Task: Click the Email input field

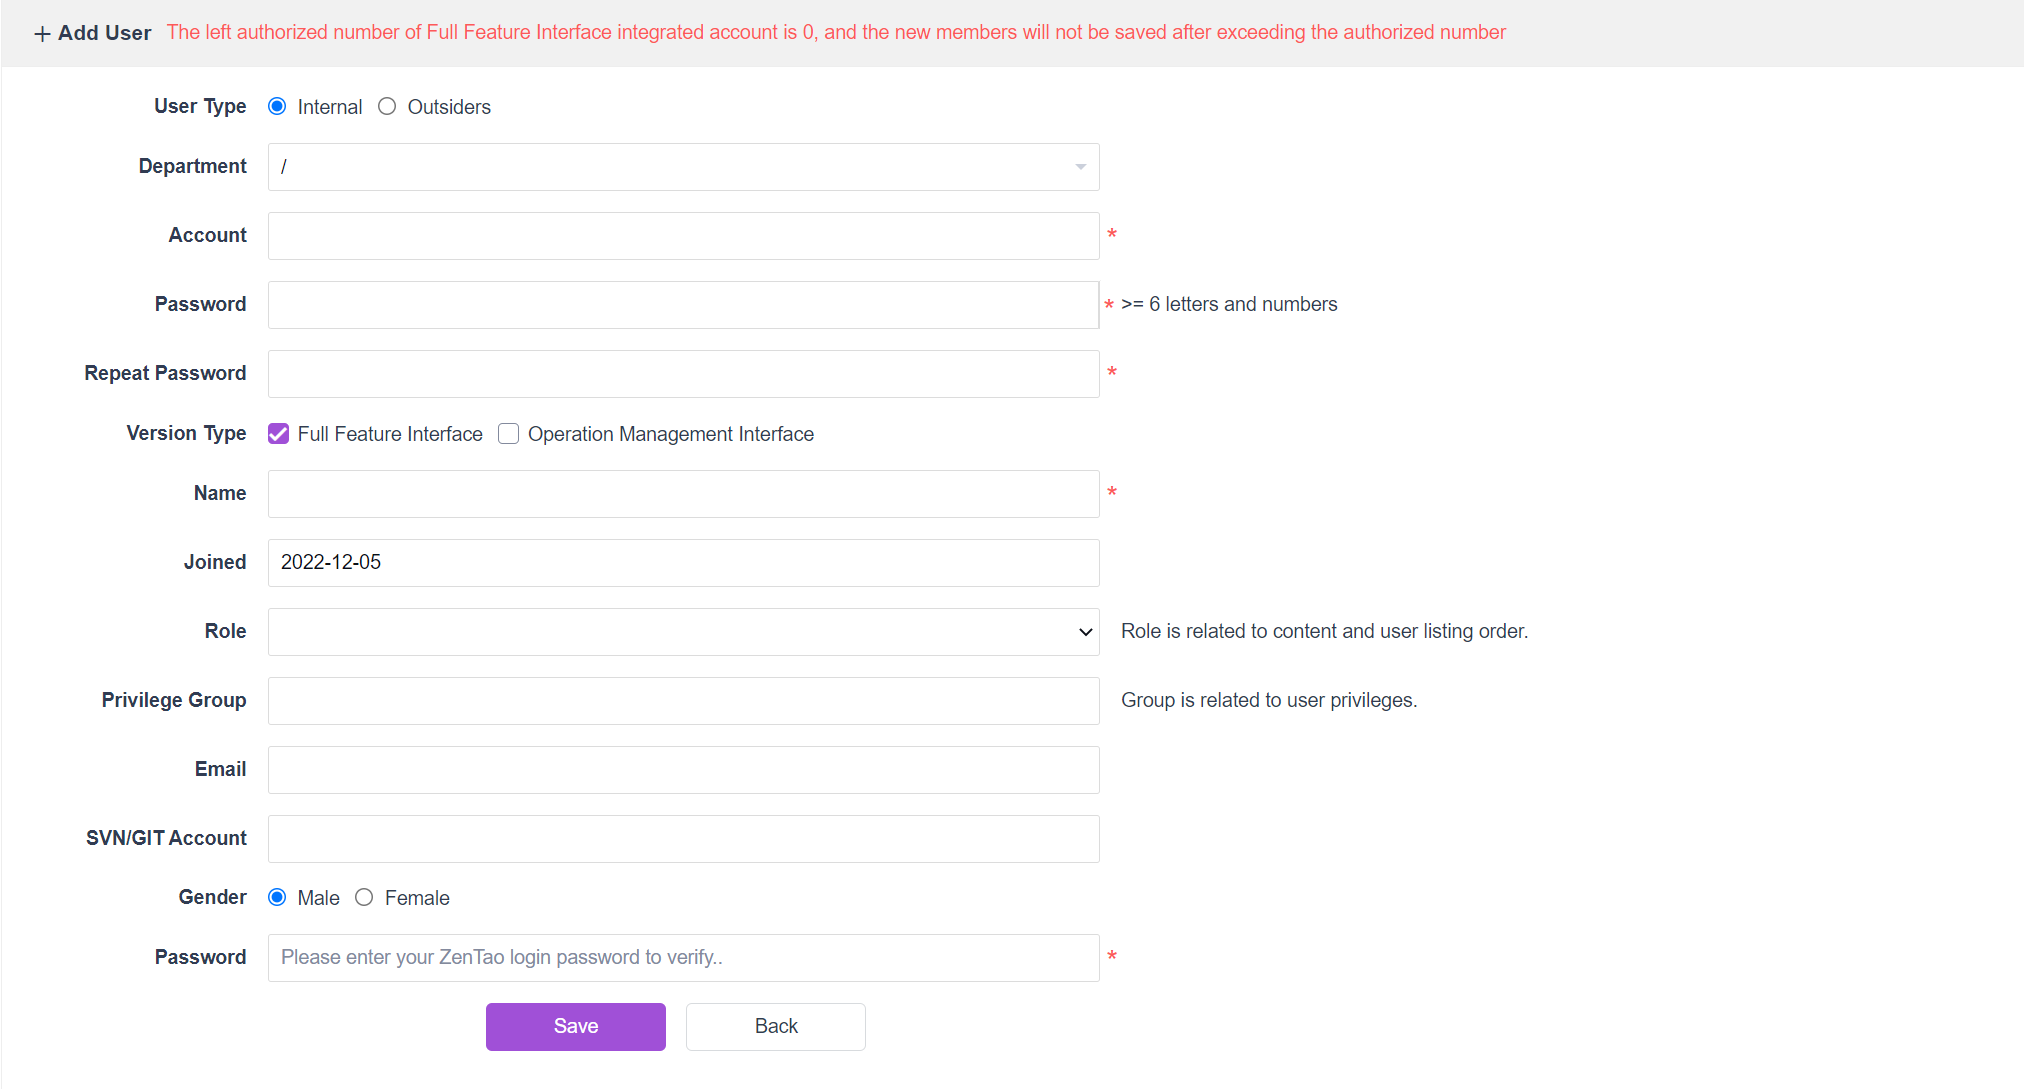Action: [x=683, y=770]
